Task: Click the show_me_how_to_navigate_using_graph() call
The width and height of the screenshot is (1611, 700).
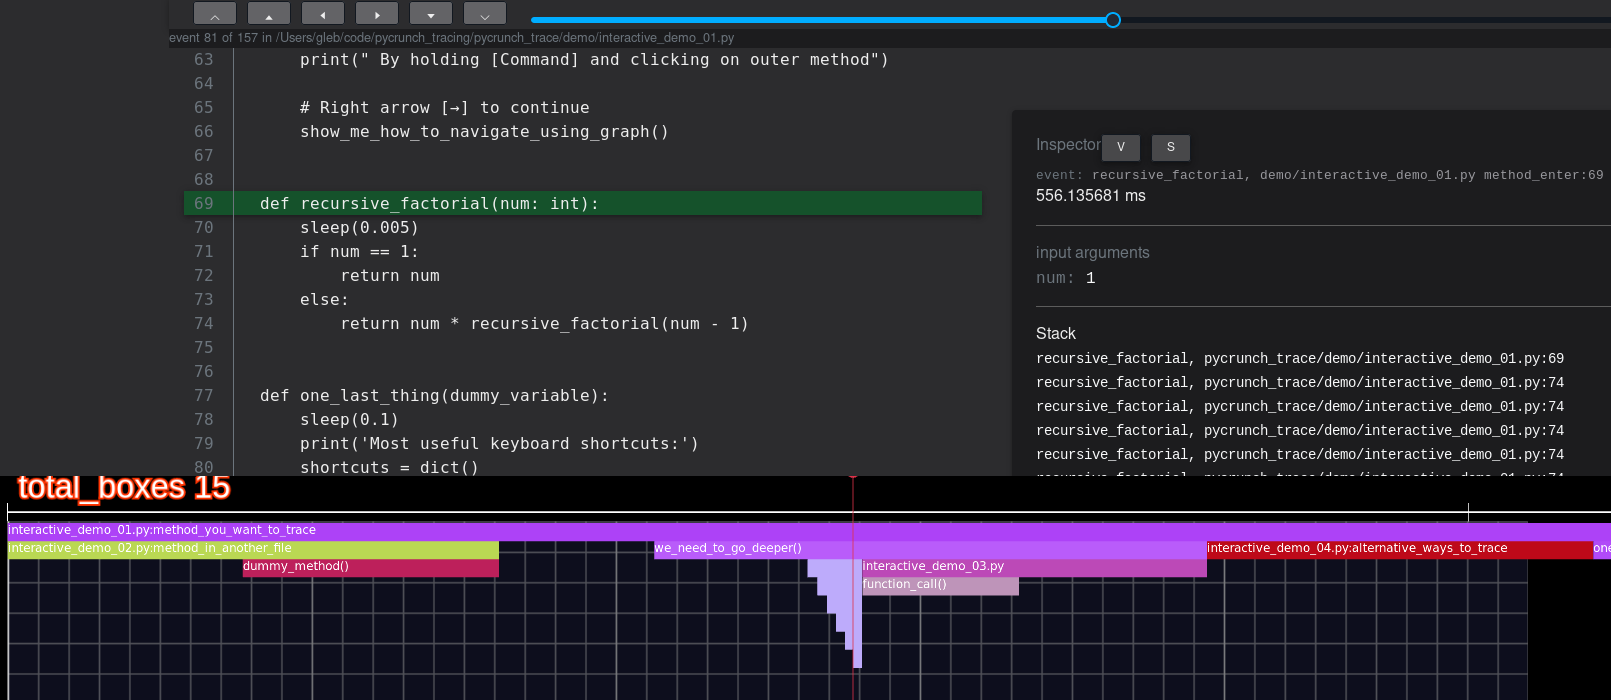Action: coord(484,132)
